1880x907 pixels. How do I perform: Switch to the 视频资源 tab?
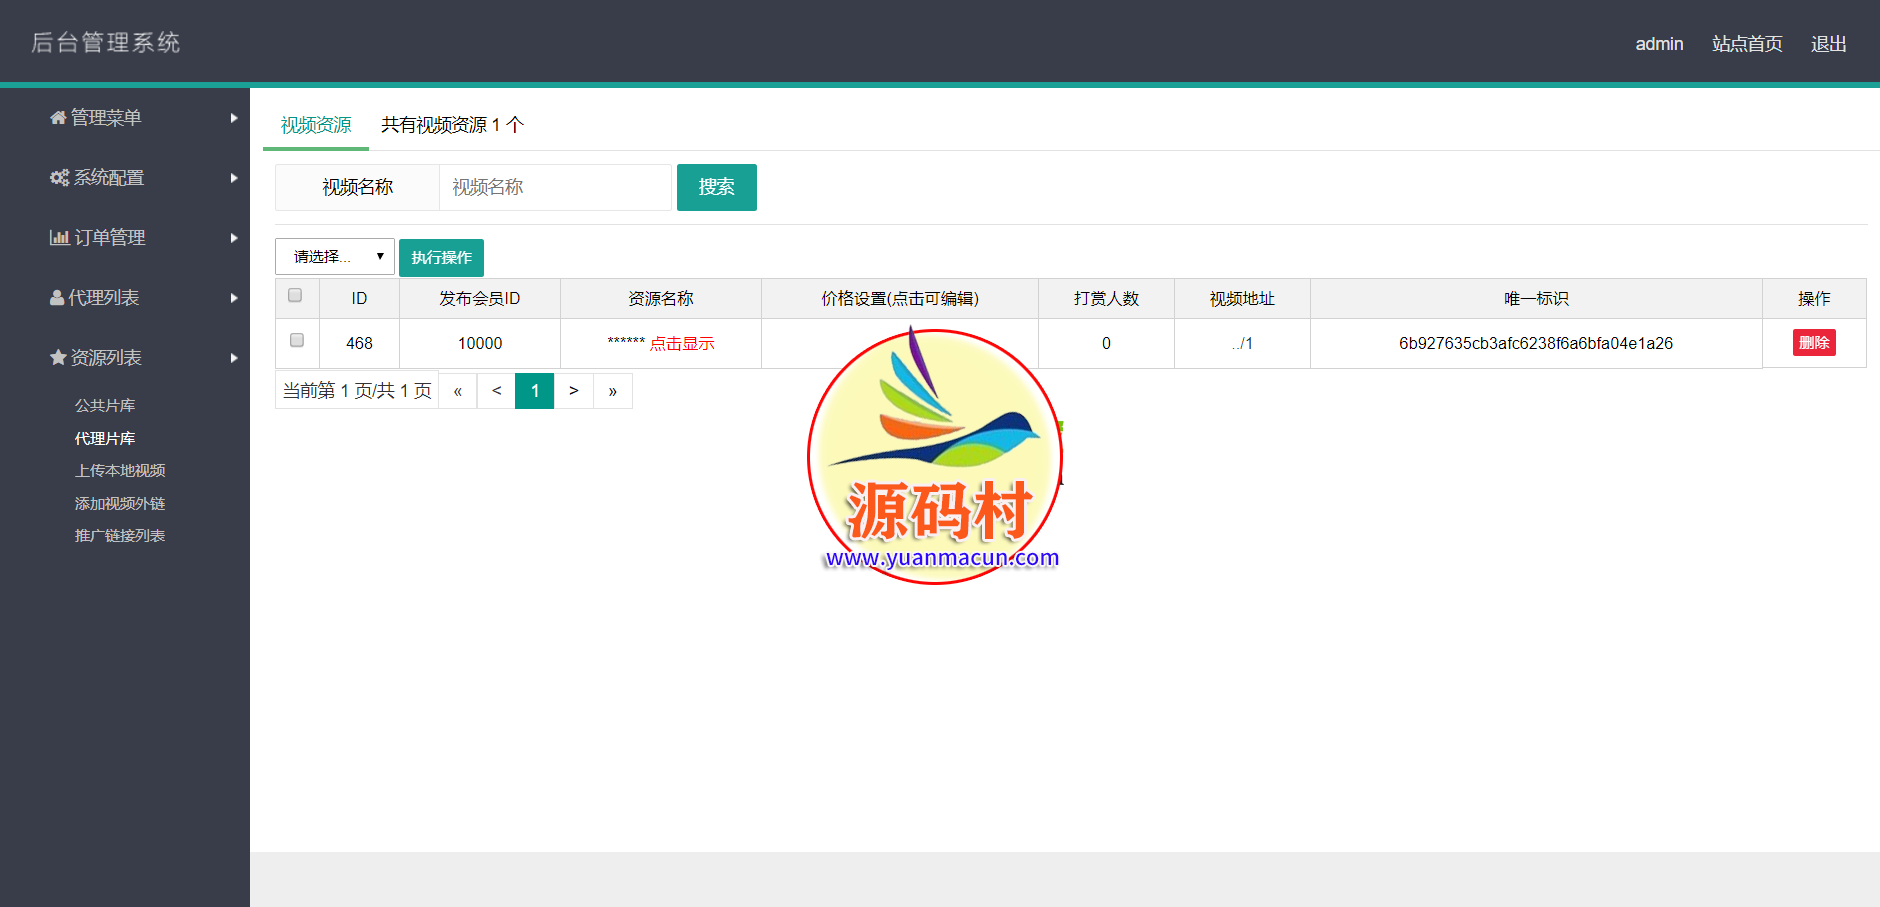click(316, 125)
